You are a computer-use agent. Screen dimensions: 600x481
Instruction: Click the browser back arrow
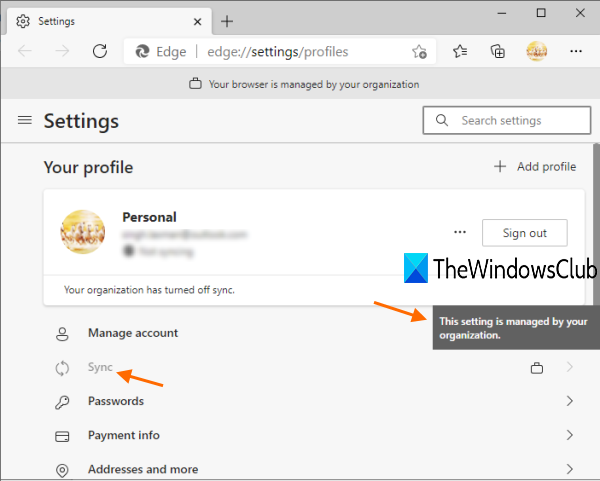[x=25, y=51]
